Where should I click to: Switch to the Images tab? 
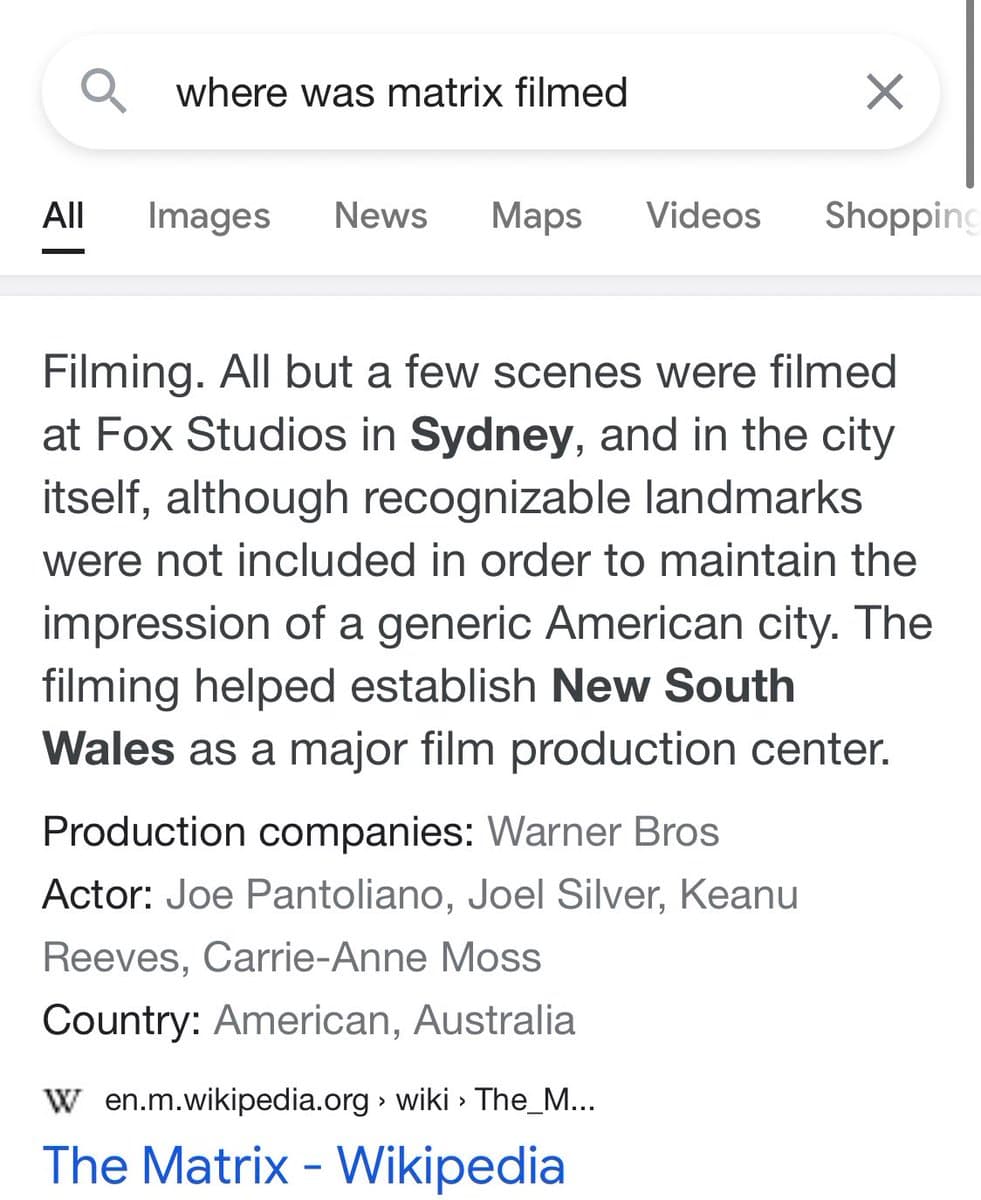[208, 216]
